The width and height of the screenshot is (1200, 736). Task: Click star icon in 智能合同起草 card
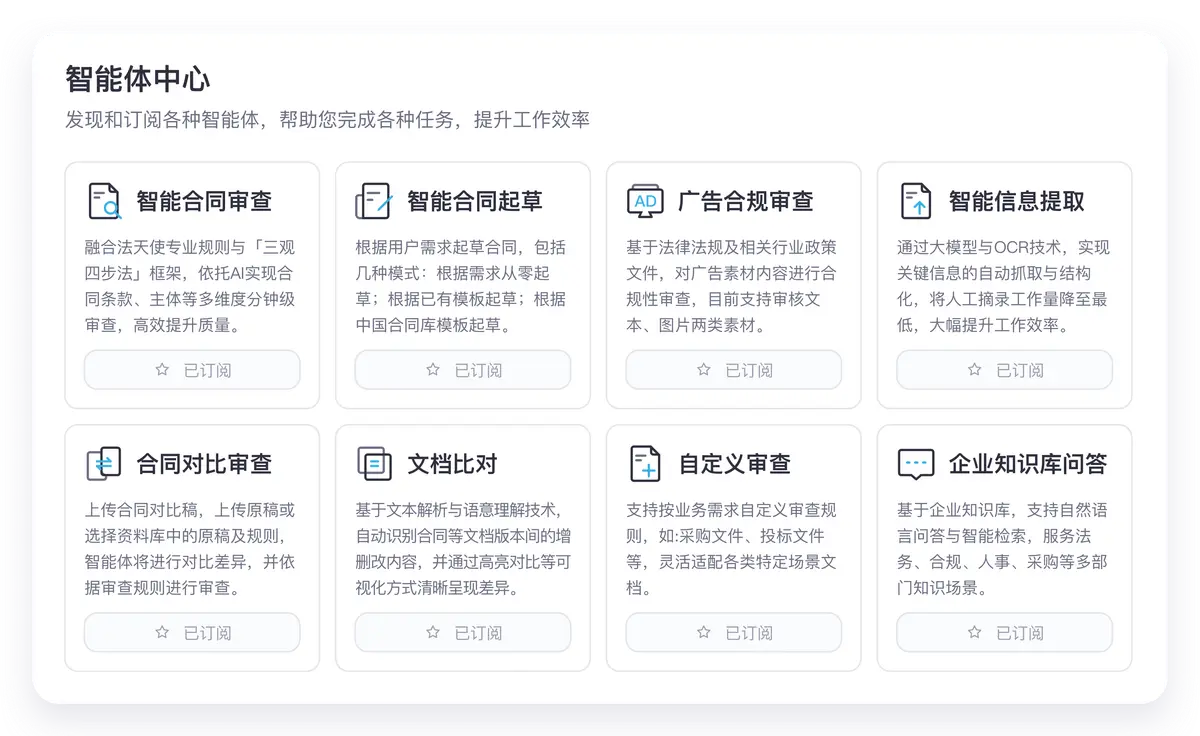coord(433,370)
